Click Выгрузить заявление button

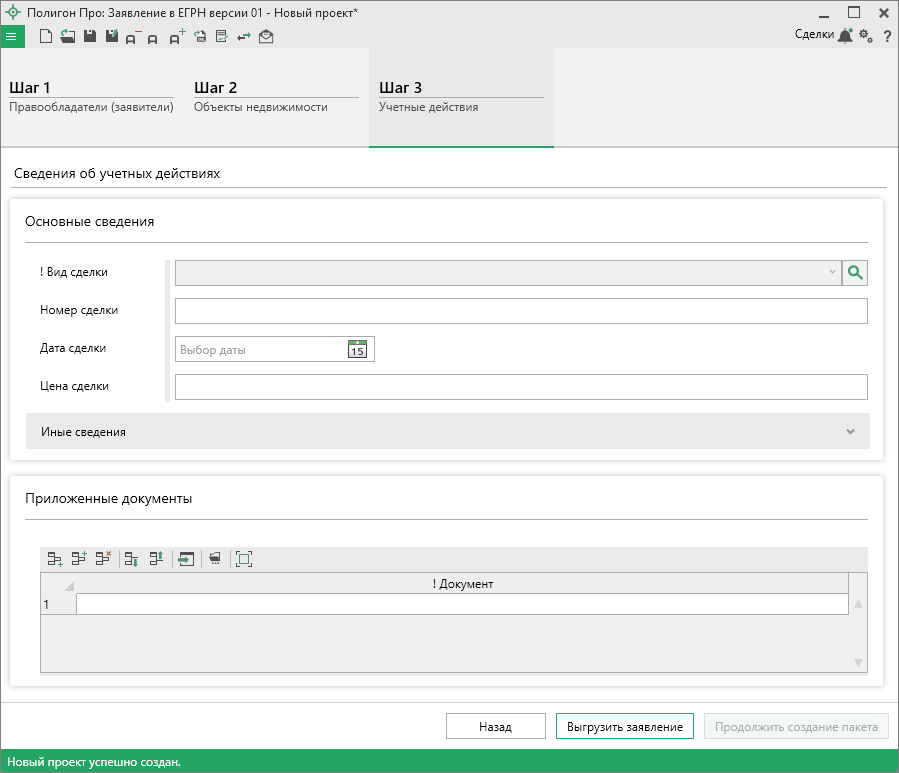tap(624, 727)
